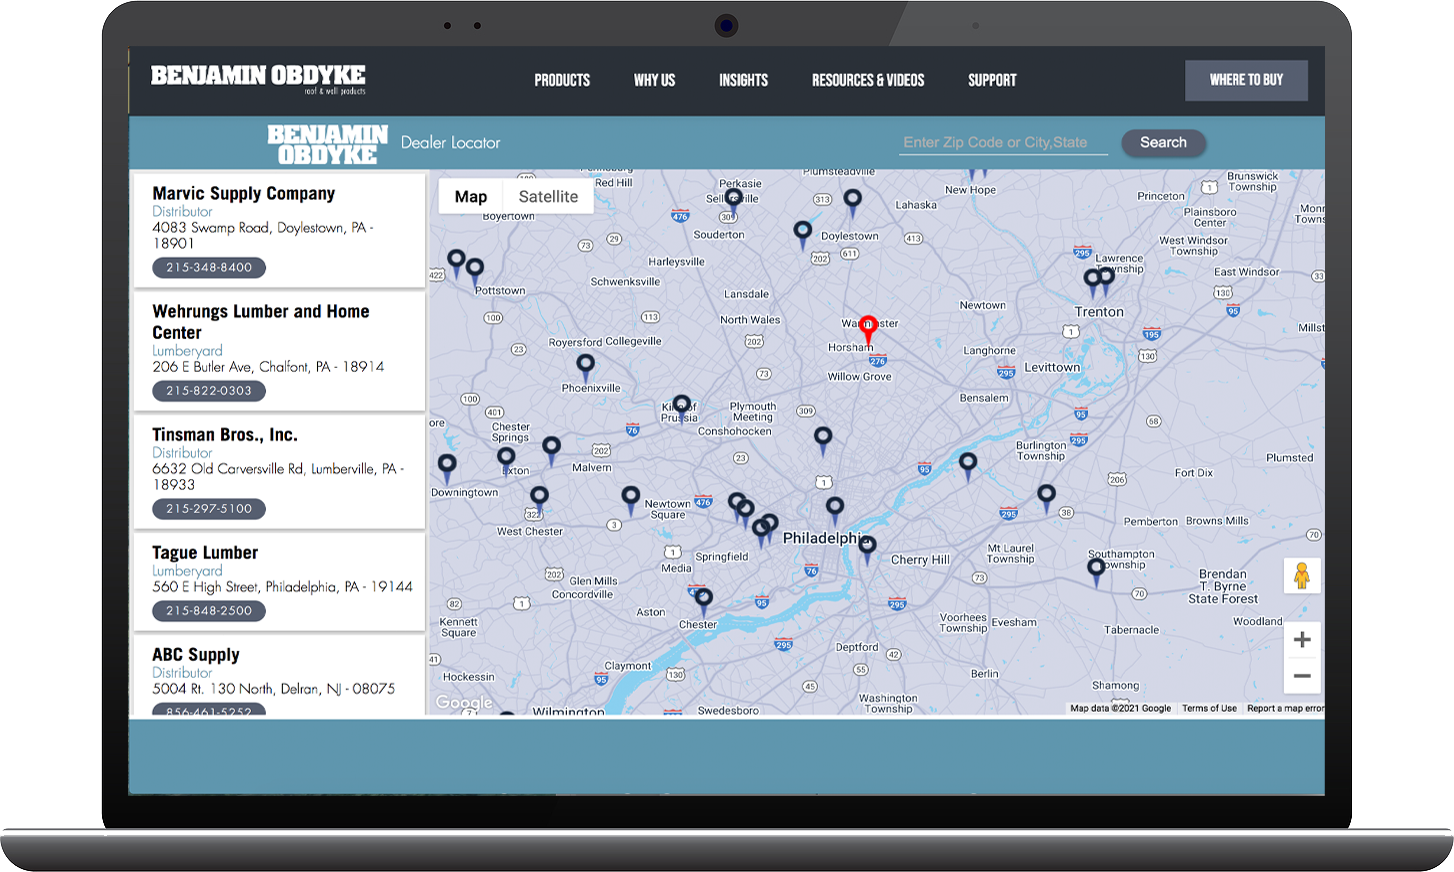Open the Support menu
Image resolution: width=1454 pixels, height=872 pixels.
992,80
